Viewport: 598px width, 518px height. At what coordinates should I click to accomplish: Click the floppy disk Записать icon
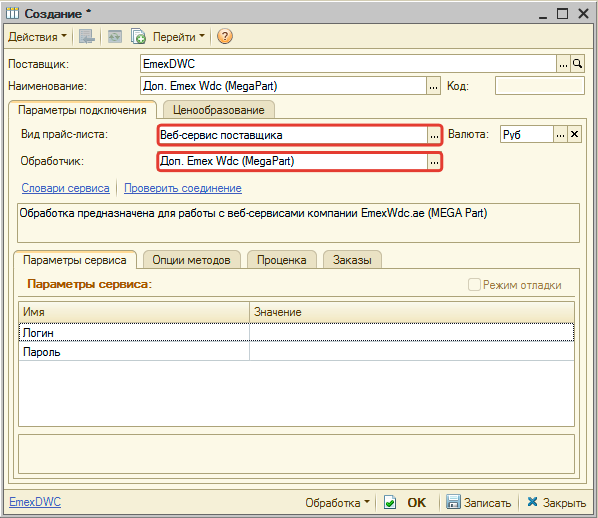(453, 502)
